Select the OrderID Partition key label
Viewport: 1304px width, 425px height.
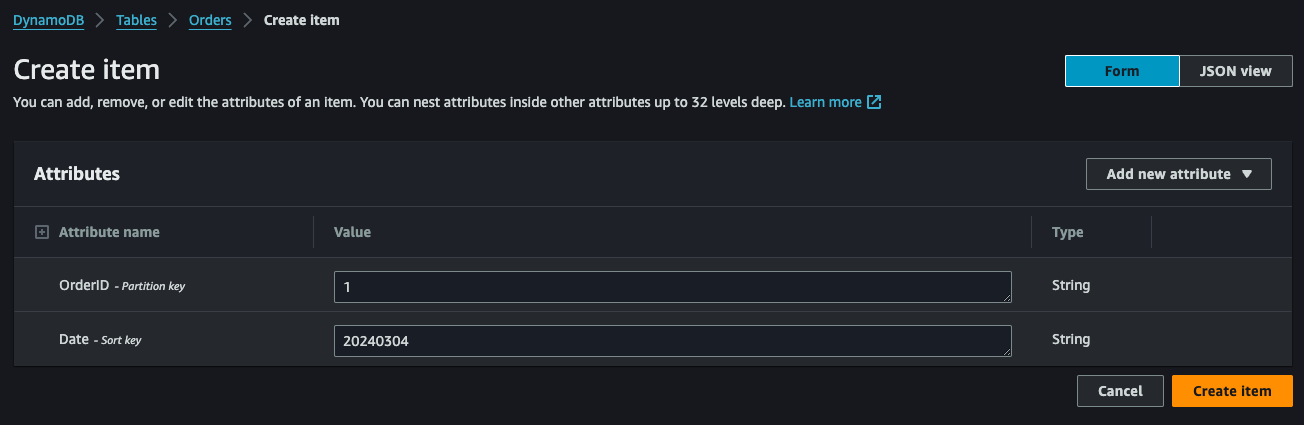(x=122, y=286)
